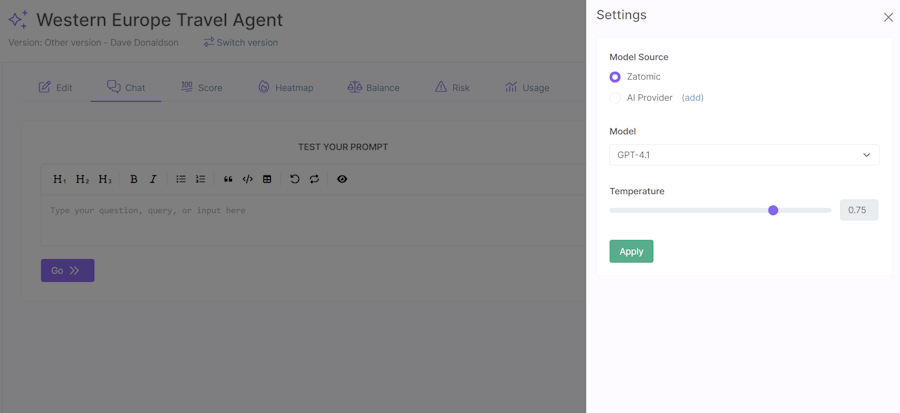
Task: Undo the last edit
Action: click(294, 179)
